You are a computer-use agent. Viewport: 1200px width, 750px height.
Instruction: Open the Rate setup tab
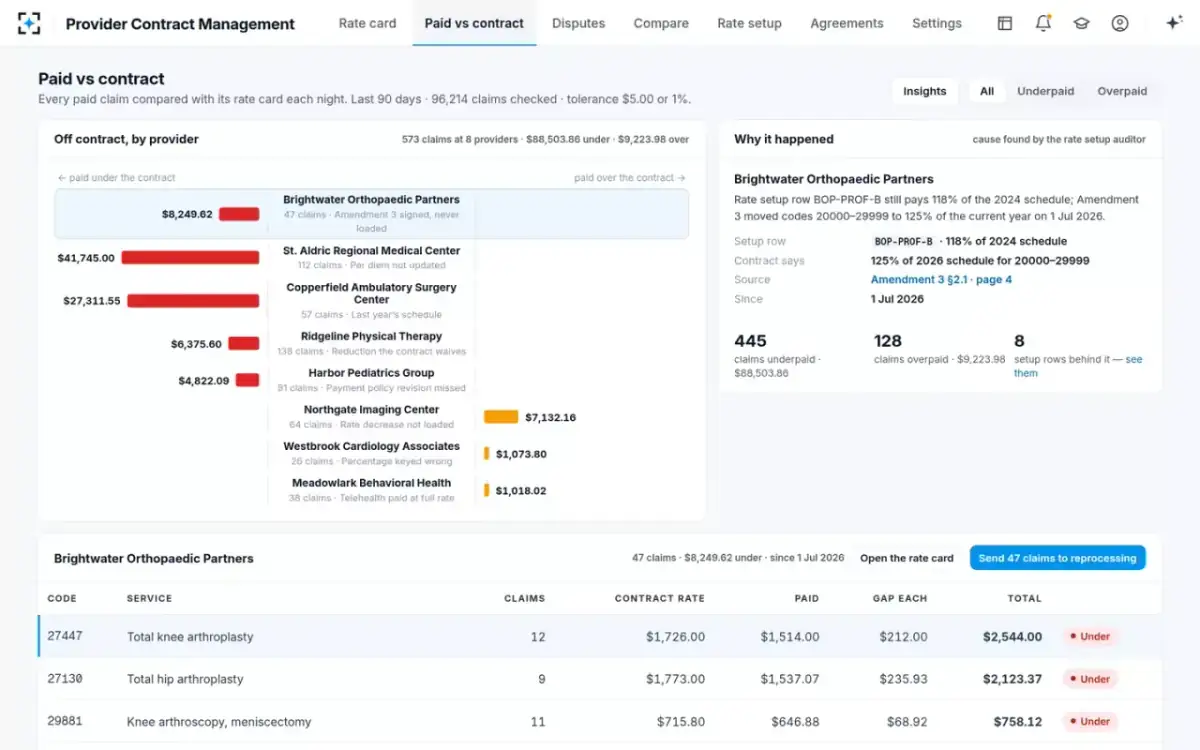coord(749,23)
